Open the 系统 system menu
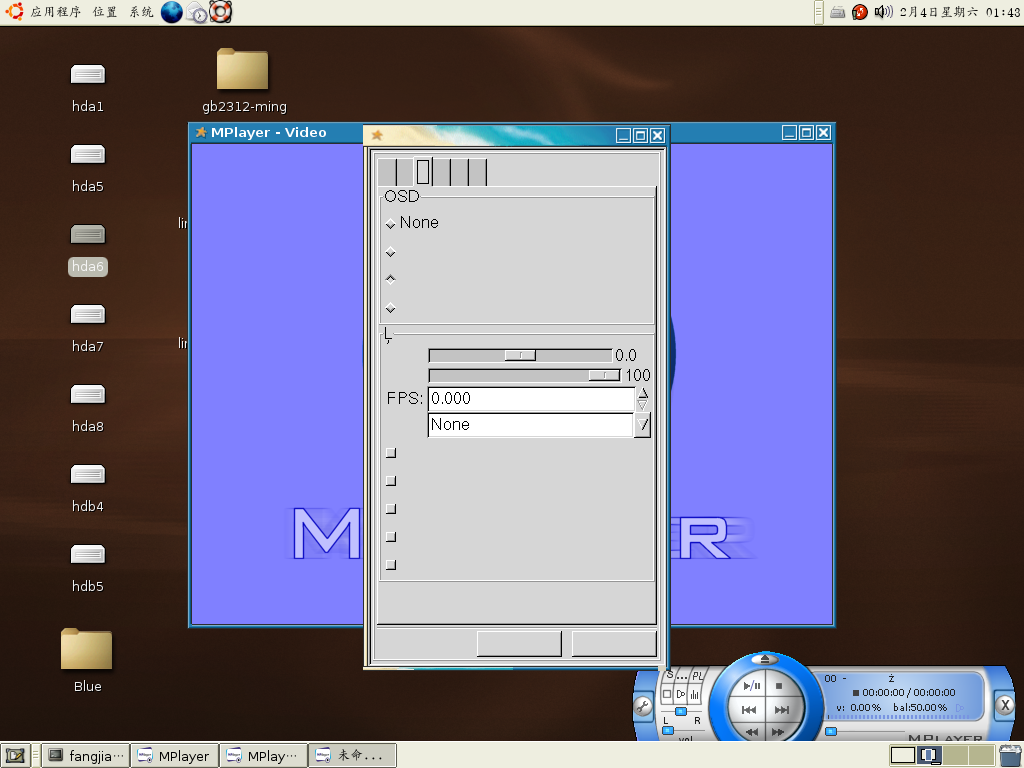 [141, 12]
